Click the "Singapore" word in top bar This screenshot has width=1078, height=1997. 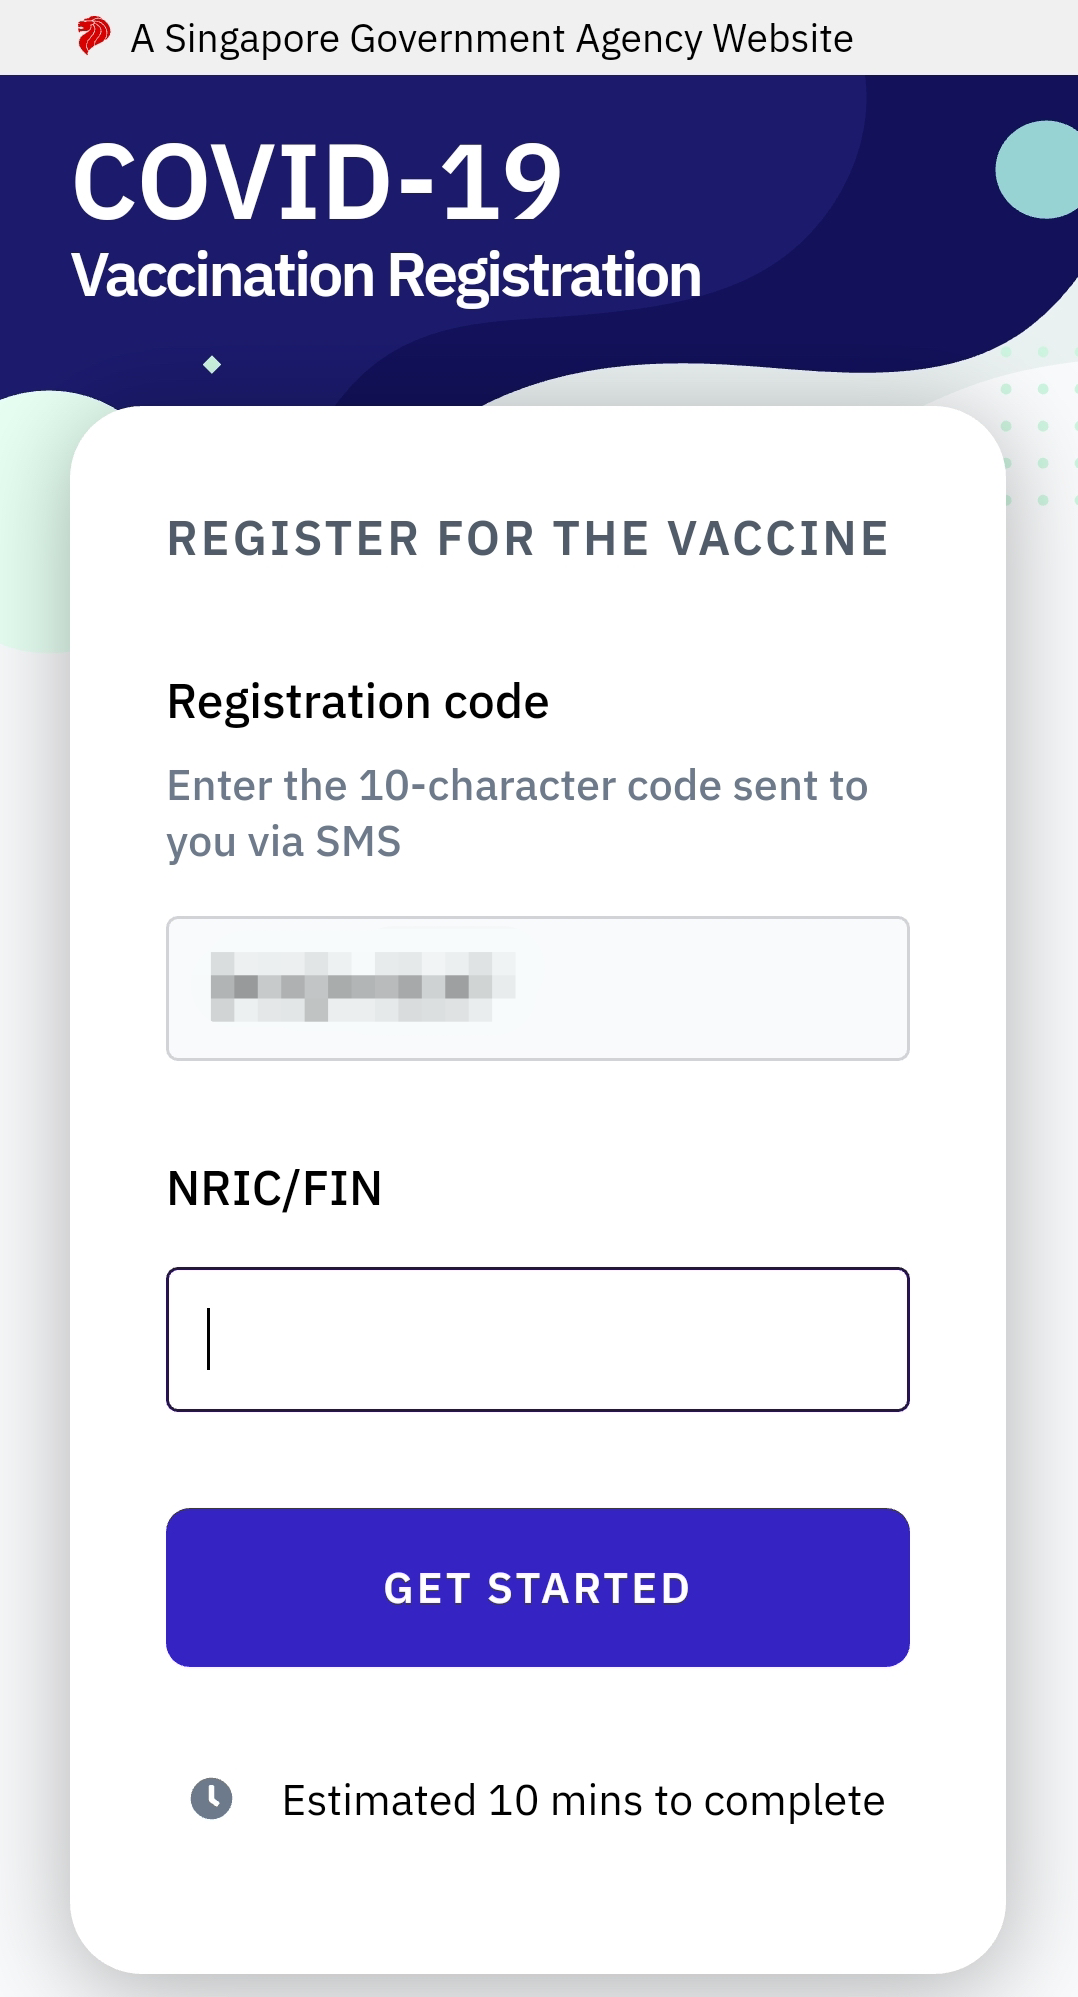coord(252,39)
